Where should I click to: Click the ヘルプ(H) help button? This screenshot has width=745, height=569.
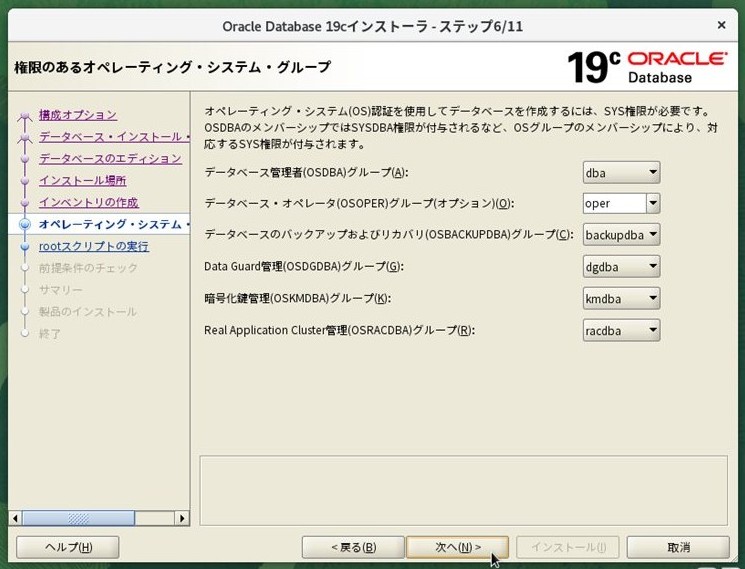[x=68, y=547]
